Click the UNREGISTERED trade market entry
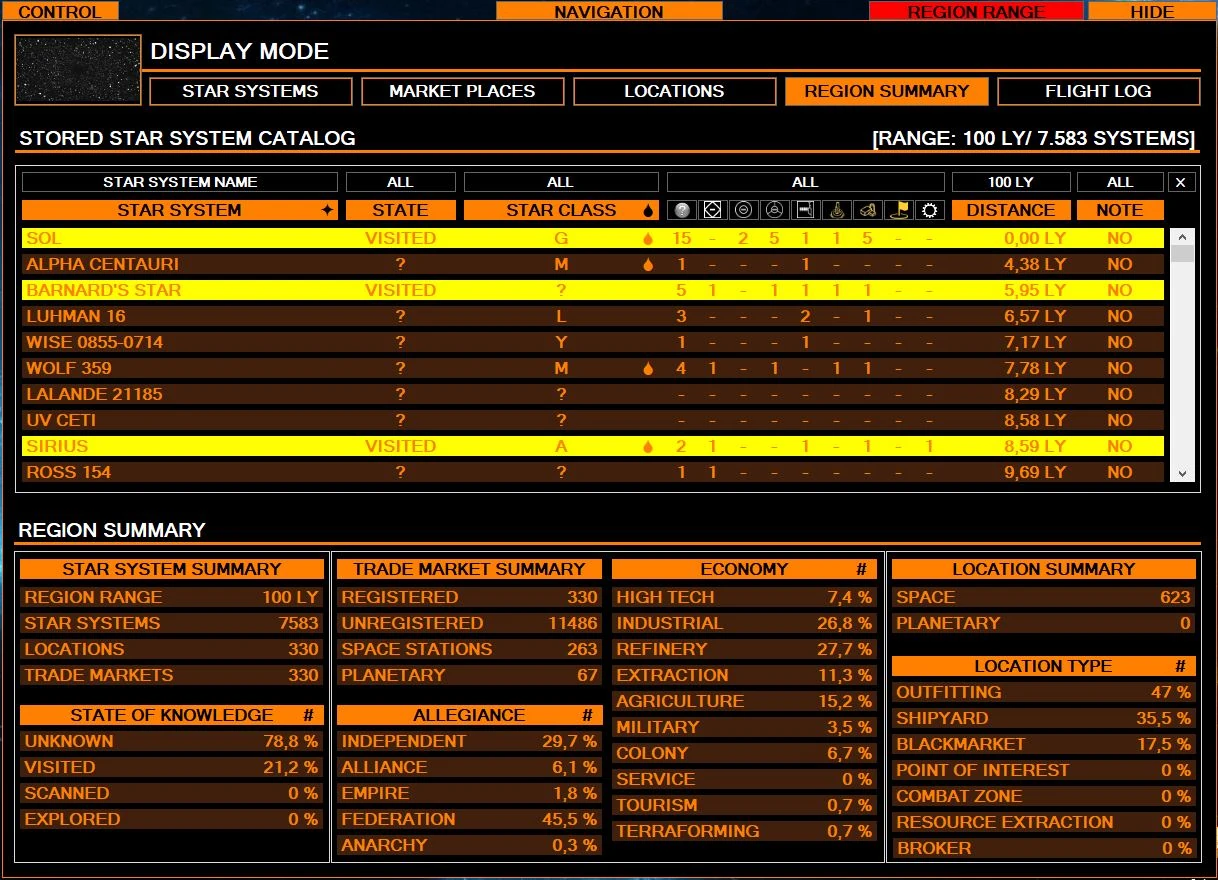The image size is (1218, 880). click(x=469, y=623)
